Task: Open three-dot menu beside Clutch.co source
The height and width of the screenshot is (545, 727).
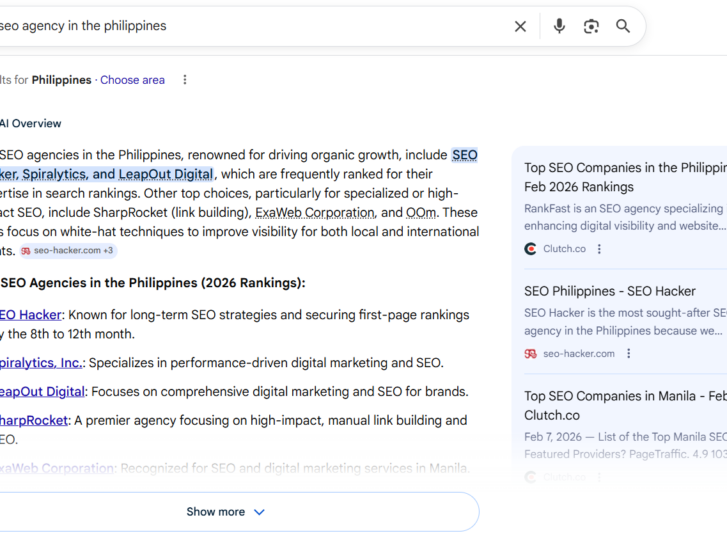Action: pyautogui.click(x=600, y=249)
